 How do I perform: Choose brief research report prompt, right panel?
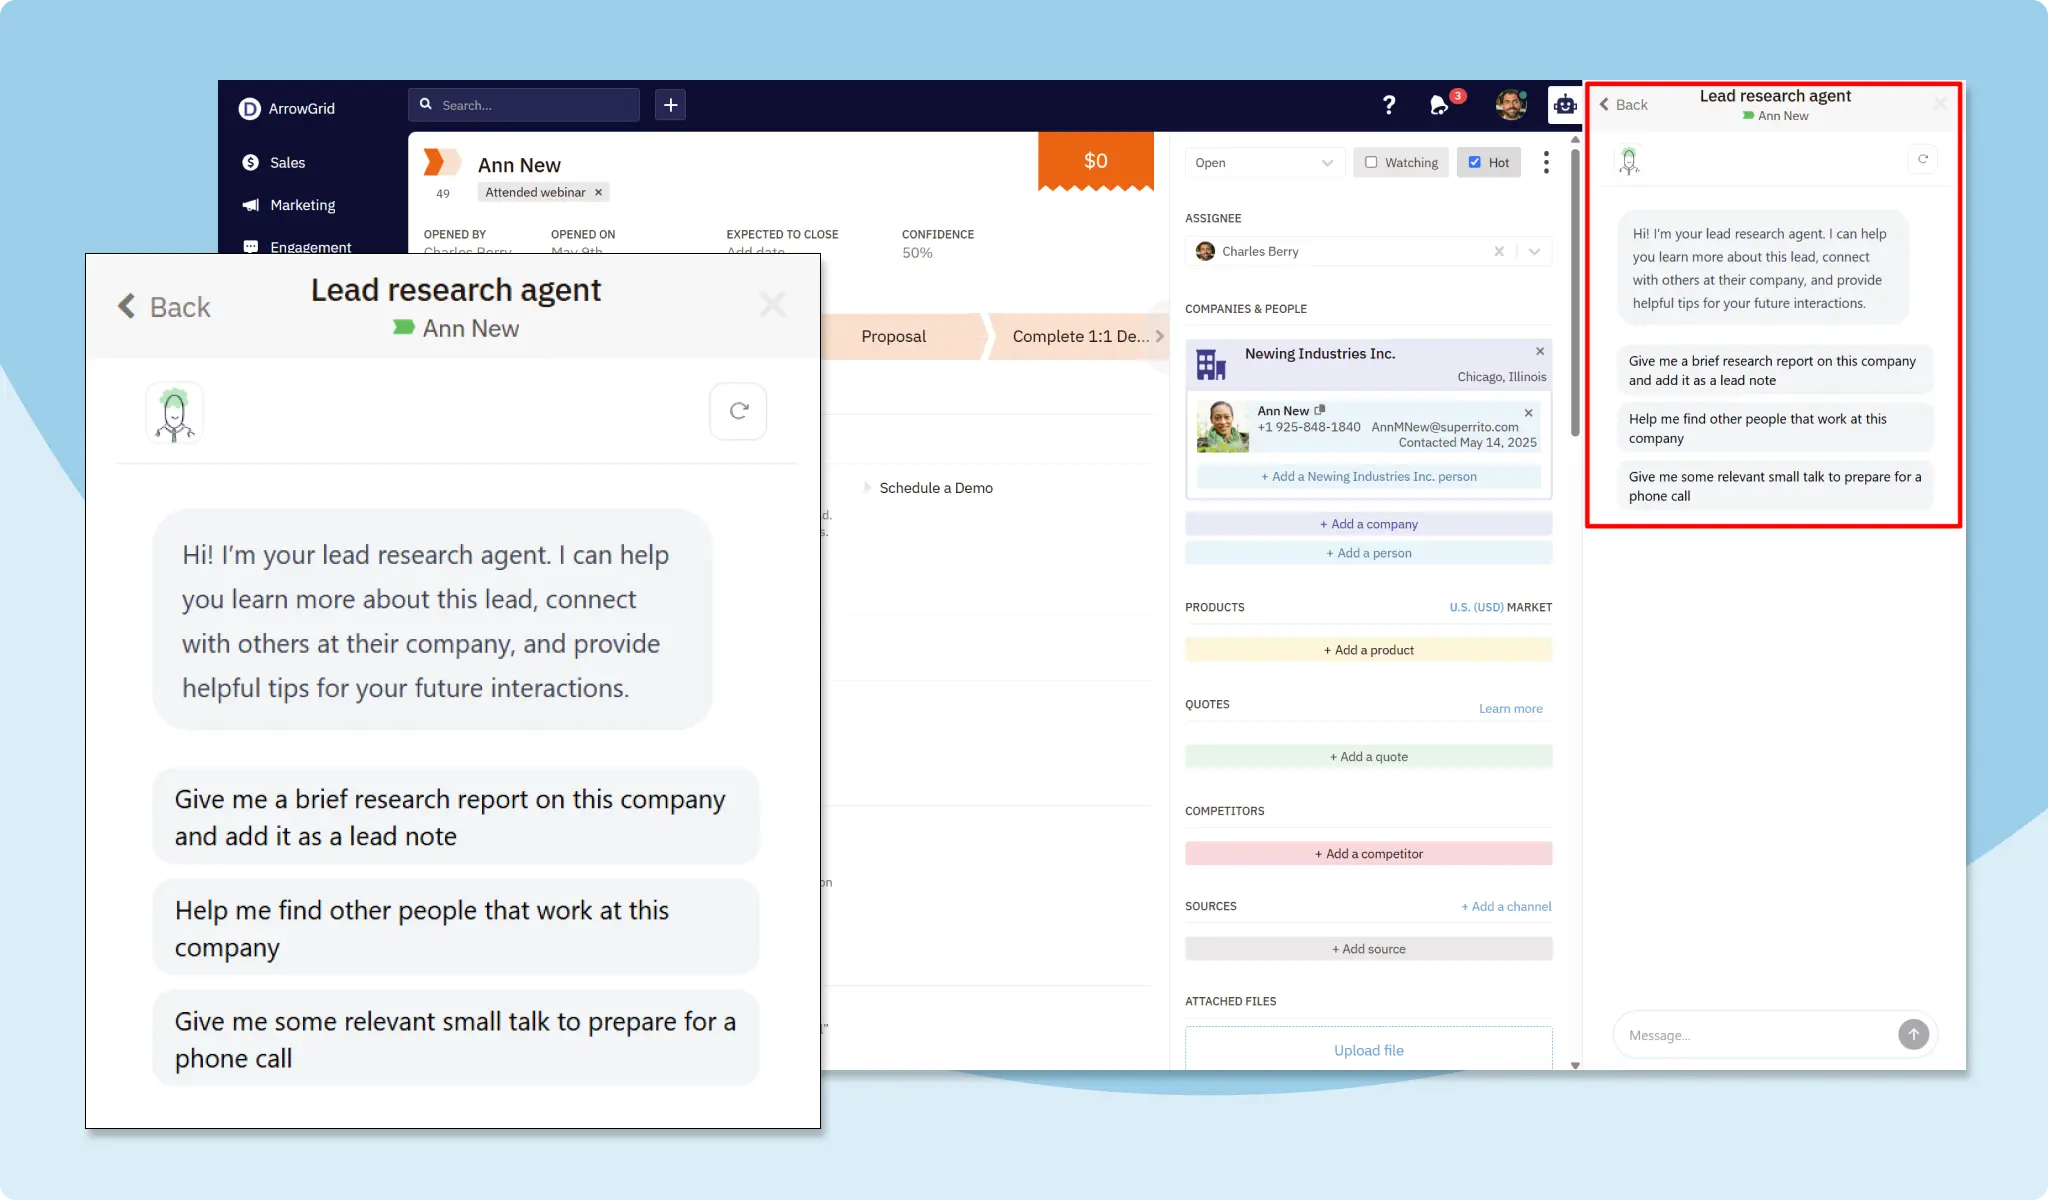1774,371
